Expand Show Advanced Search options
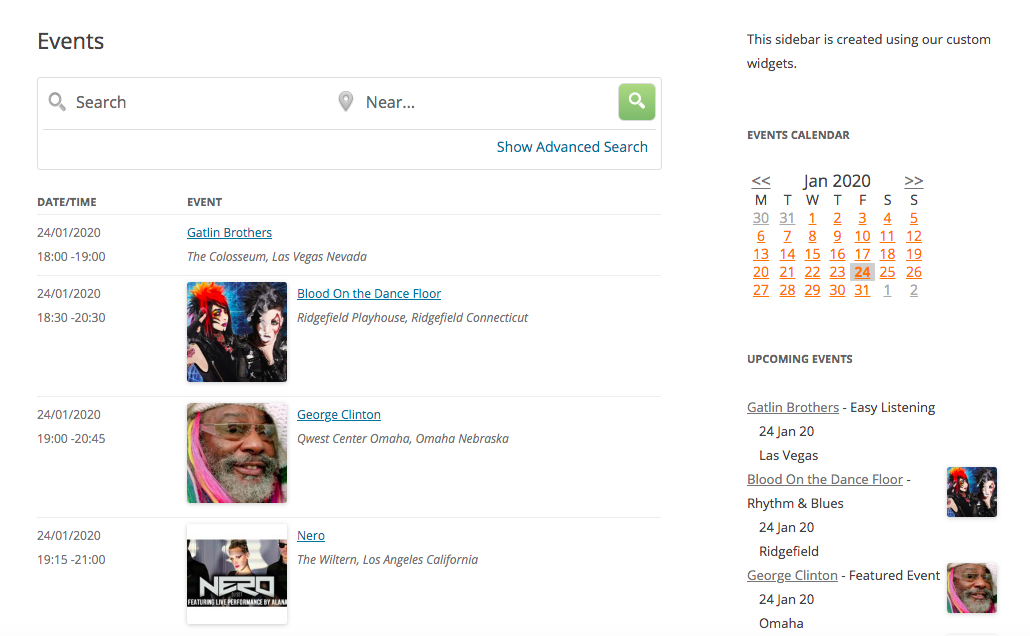 [571, 147]
